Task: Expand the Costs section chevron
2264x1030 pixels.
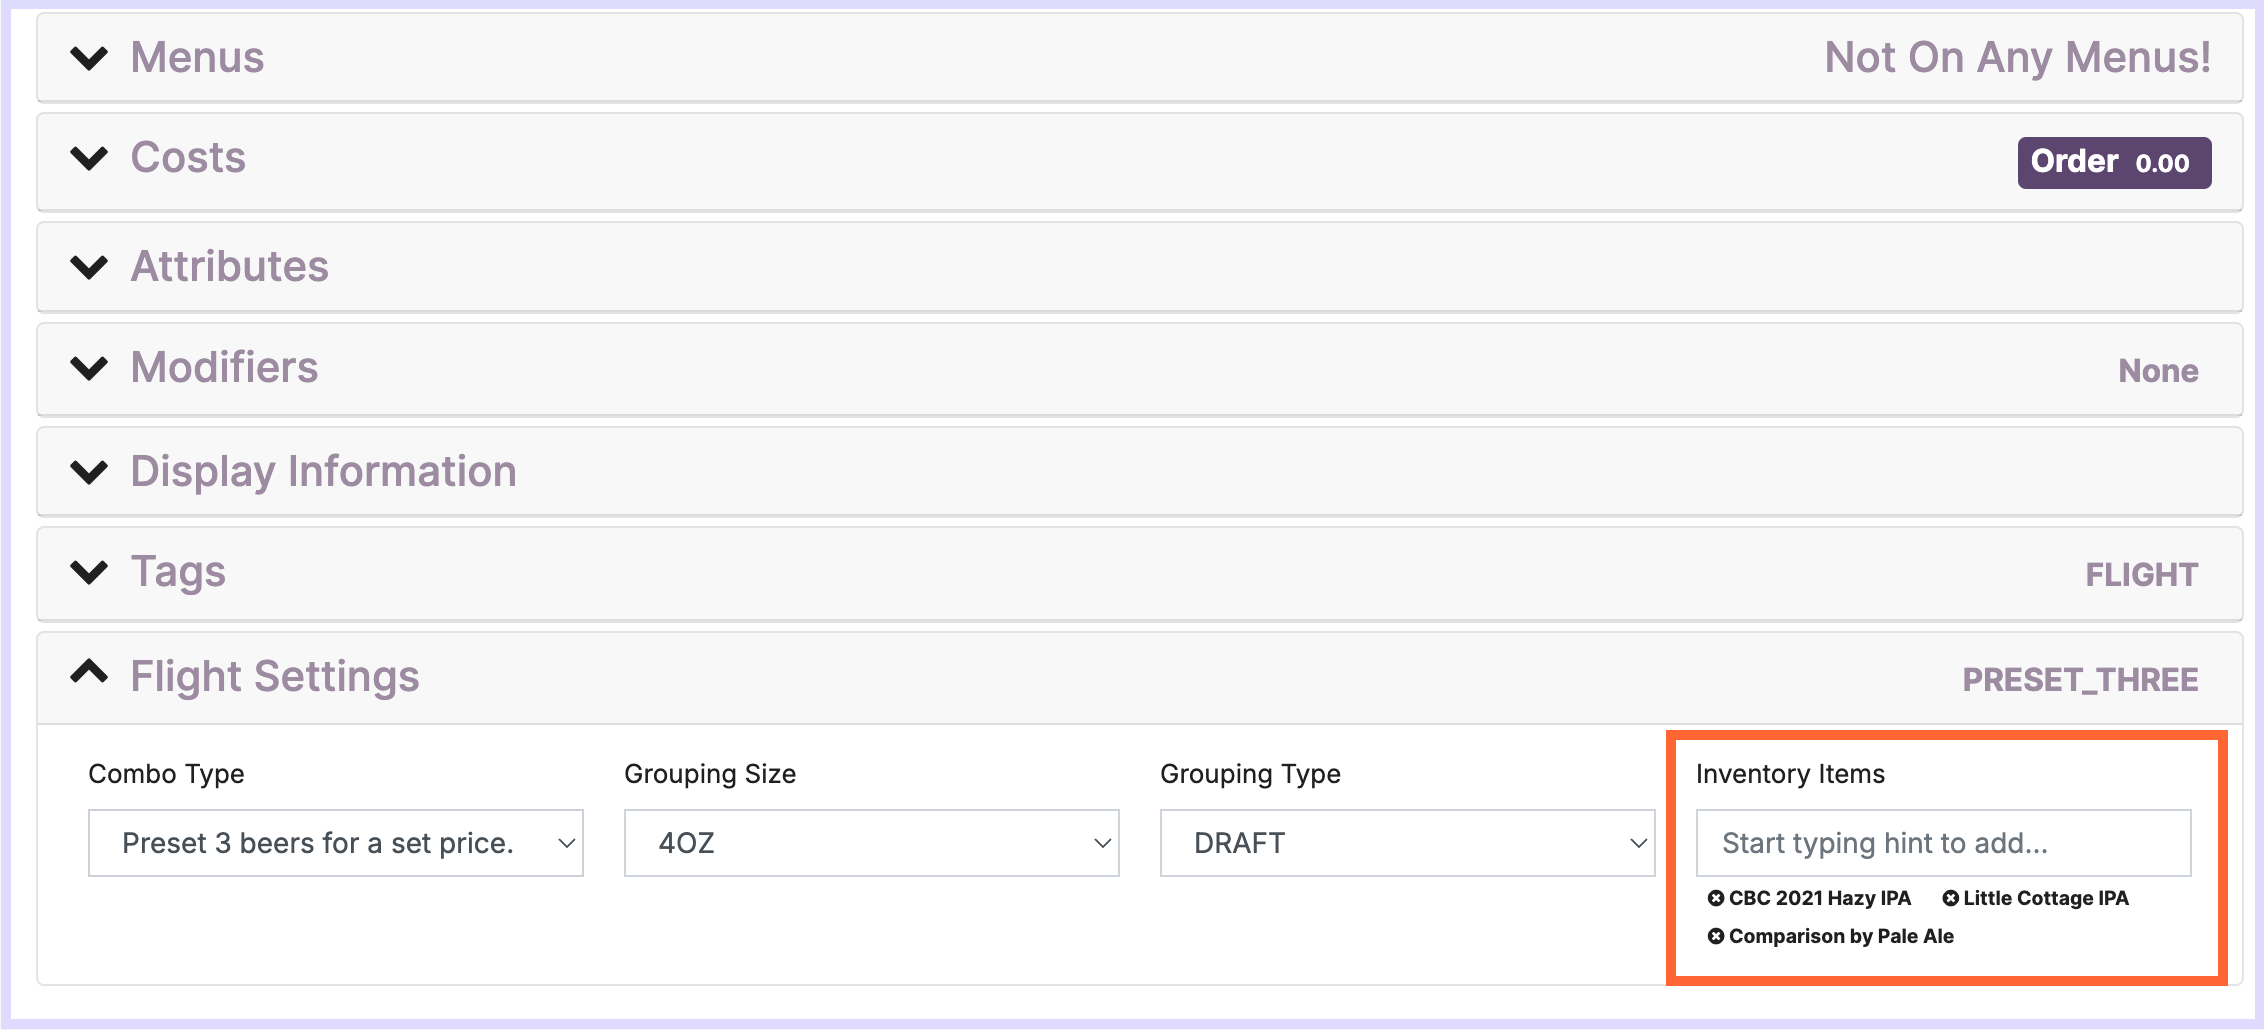Action: [89, 158]
